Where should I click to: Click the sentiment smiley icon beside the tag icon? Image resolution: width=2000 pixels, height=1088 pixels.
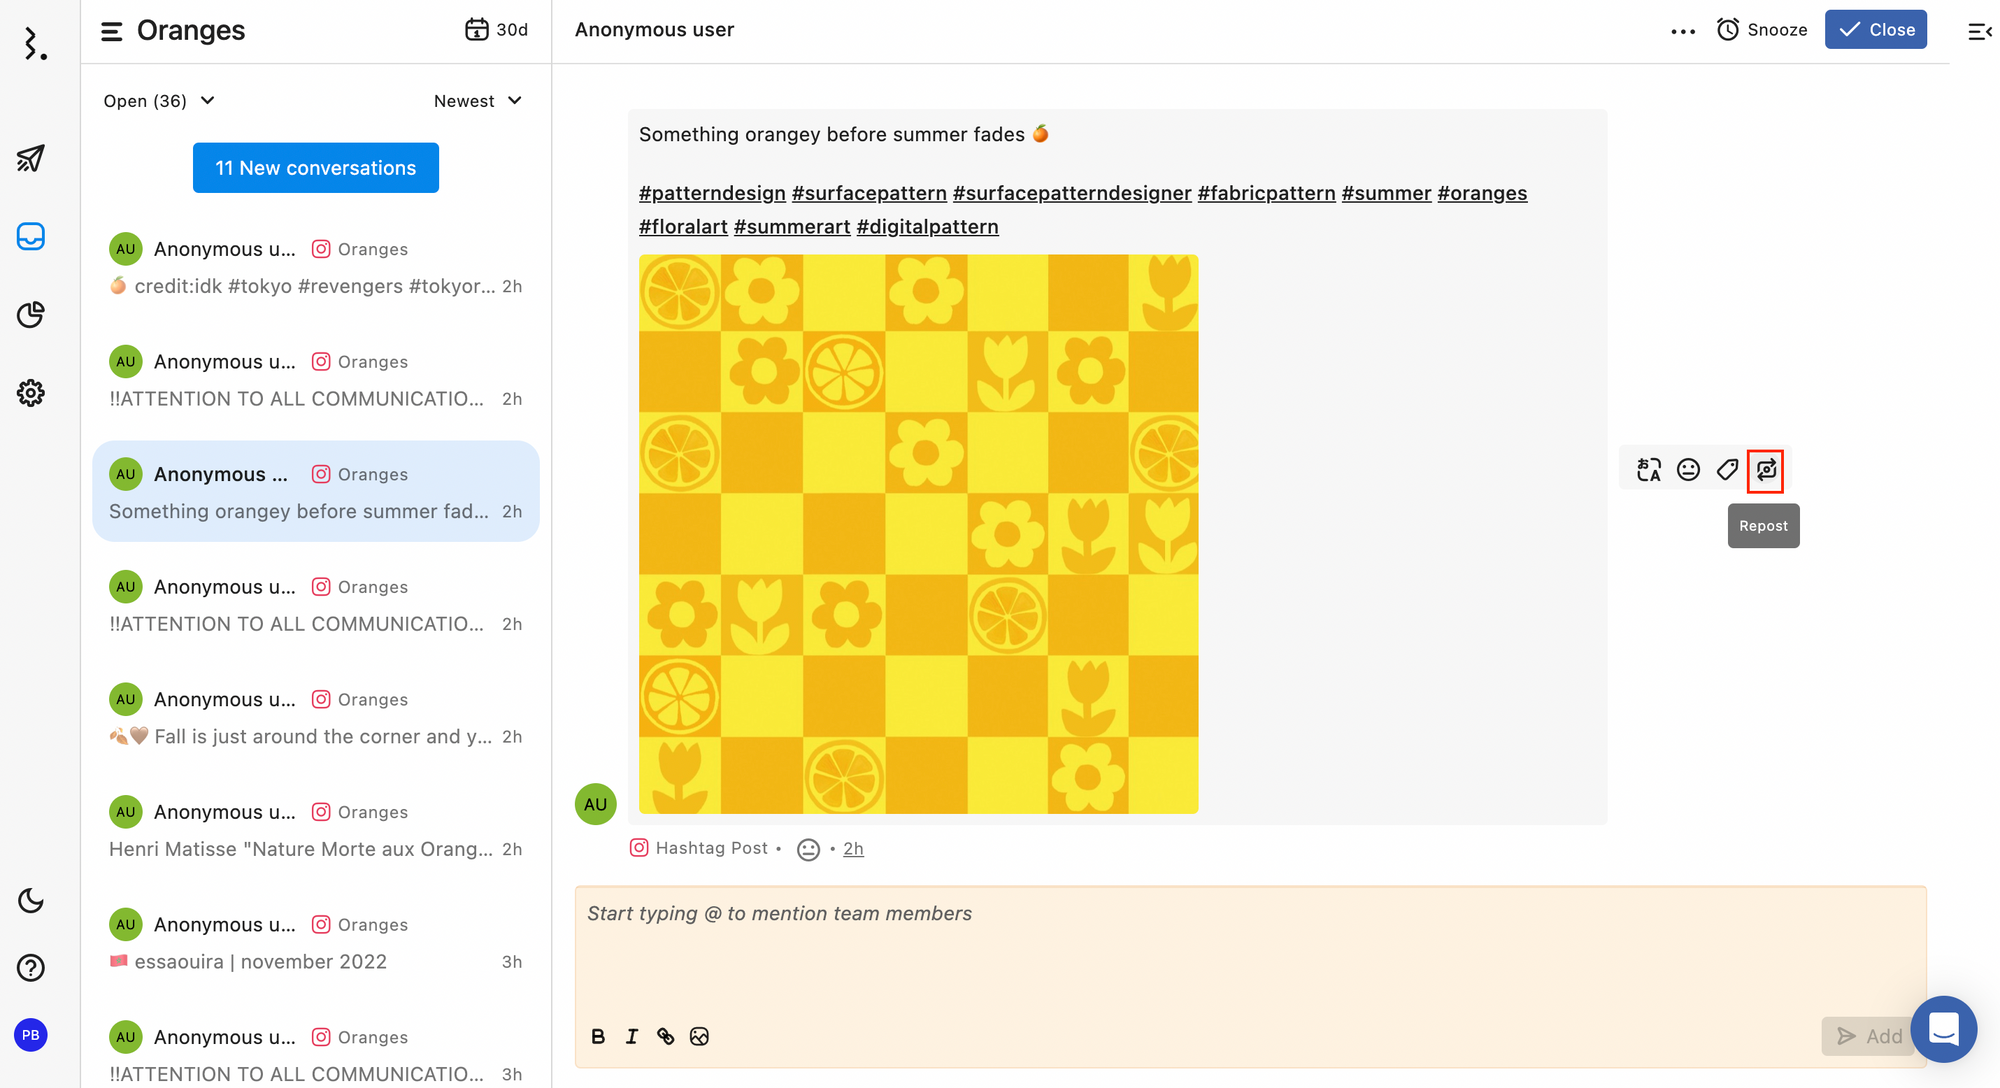tap(1688, 470)
